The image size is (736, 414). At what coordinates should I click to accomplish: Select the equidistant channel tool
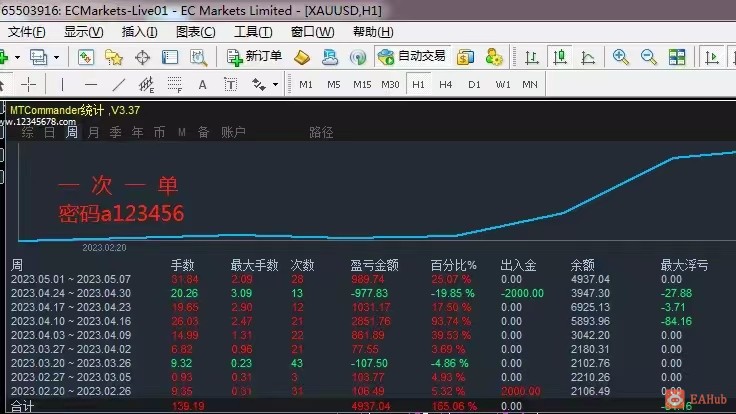coord(146,84)
